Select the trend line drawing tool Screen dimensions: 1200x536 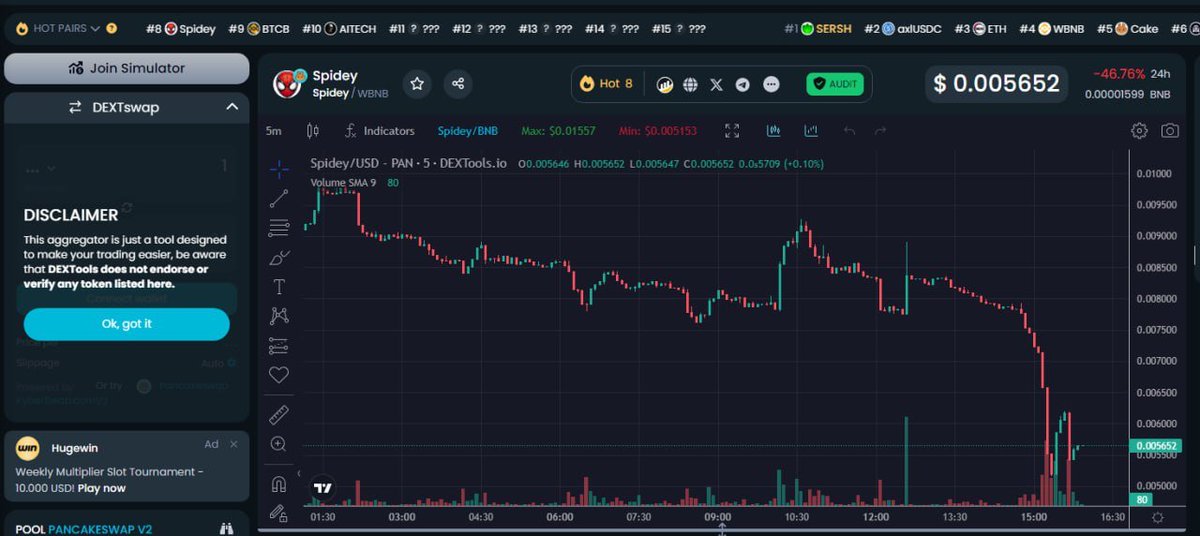tap(279, 198)
